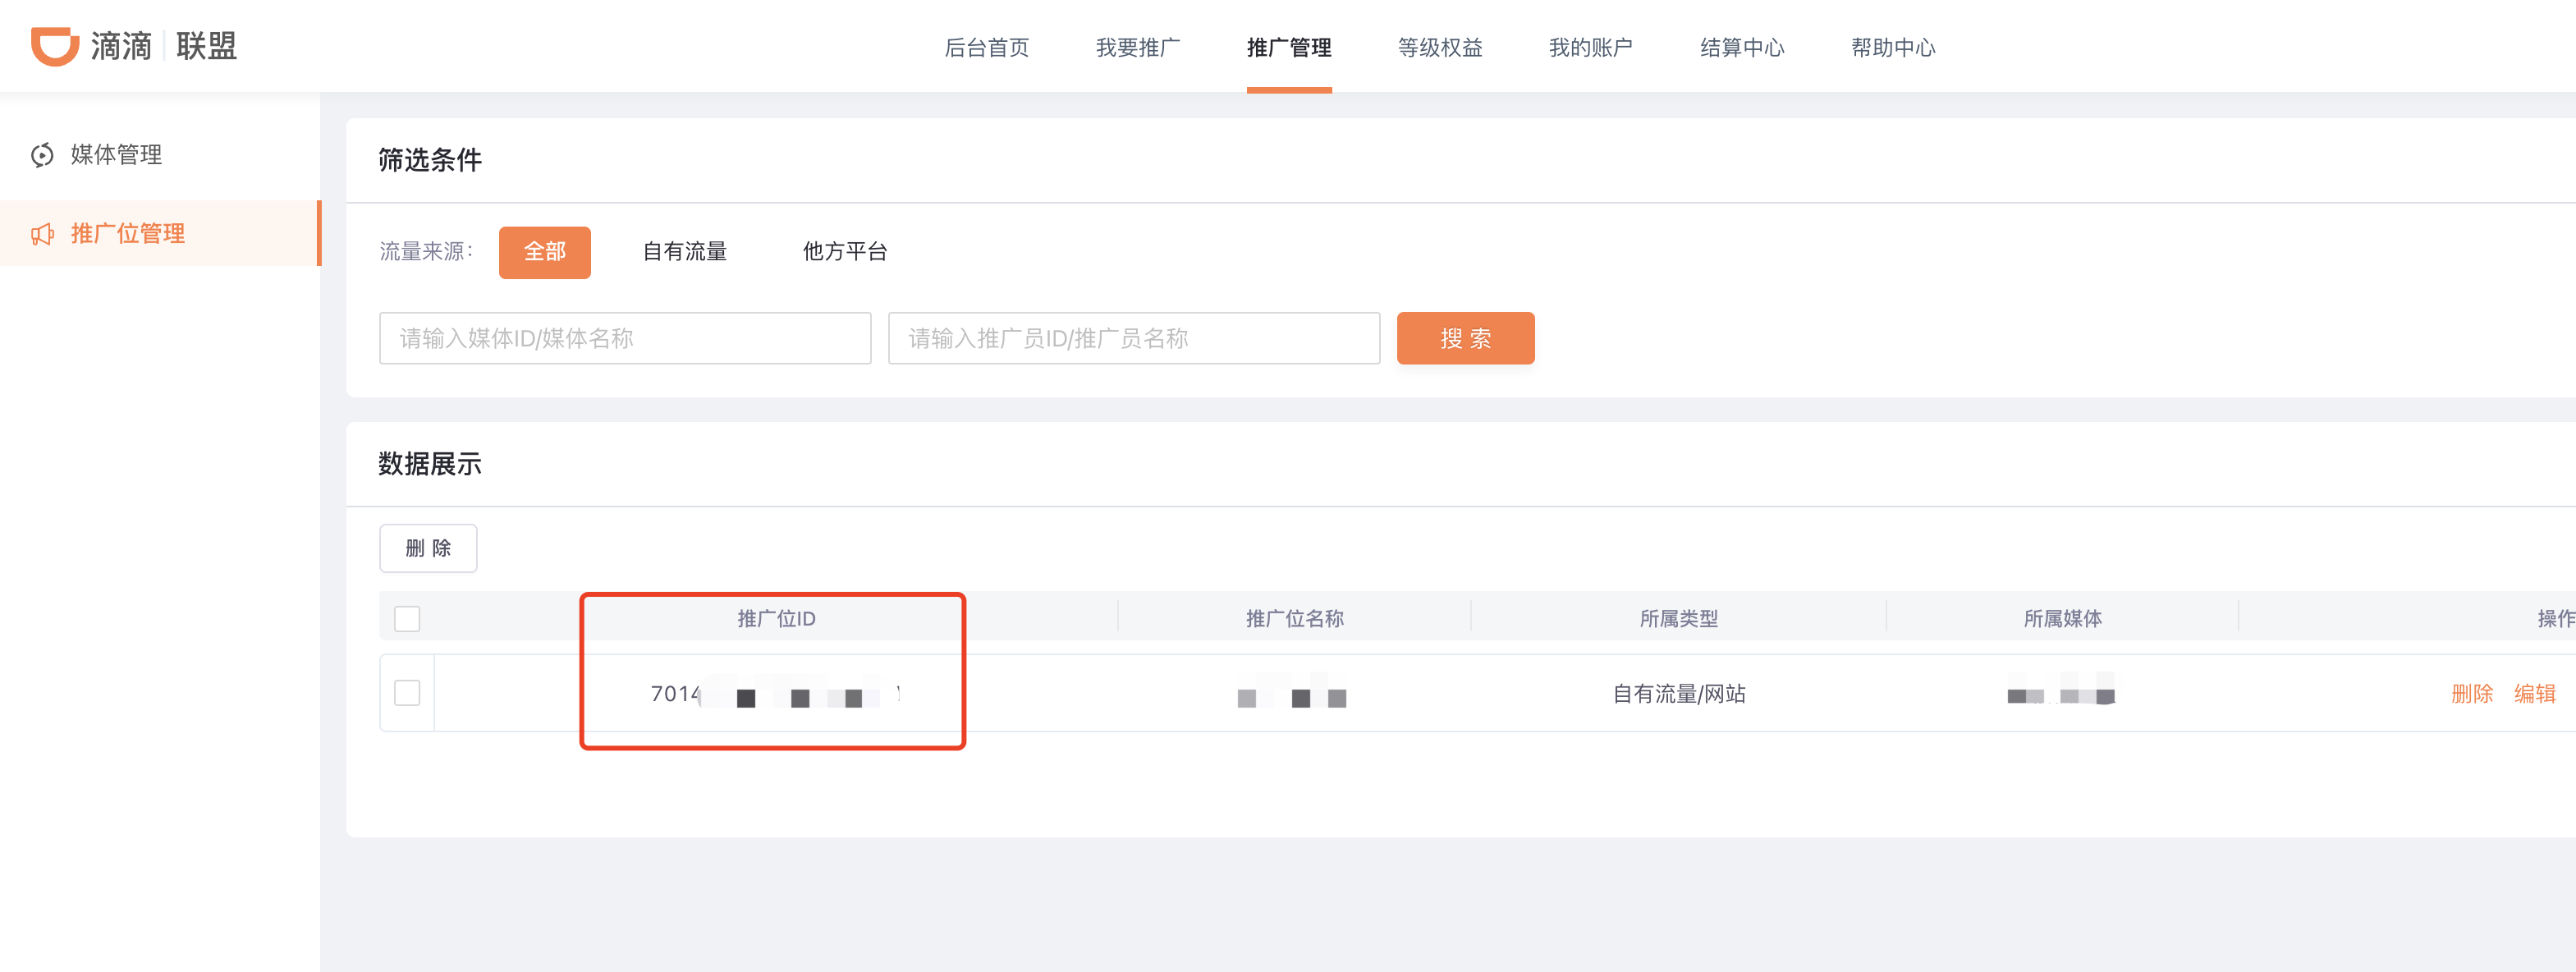Switch to 我的账户 tab

coord(1590,48)
